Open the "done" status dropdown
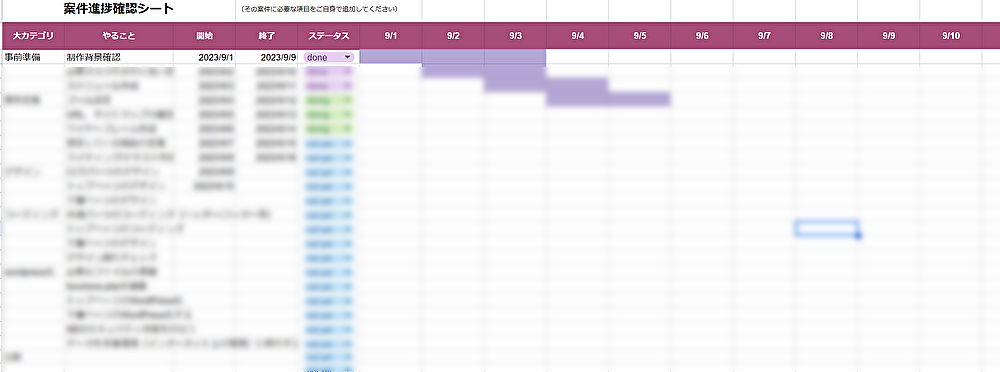This screenshot has width=1000, height=372. tap(329, 57)
